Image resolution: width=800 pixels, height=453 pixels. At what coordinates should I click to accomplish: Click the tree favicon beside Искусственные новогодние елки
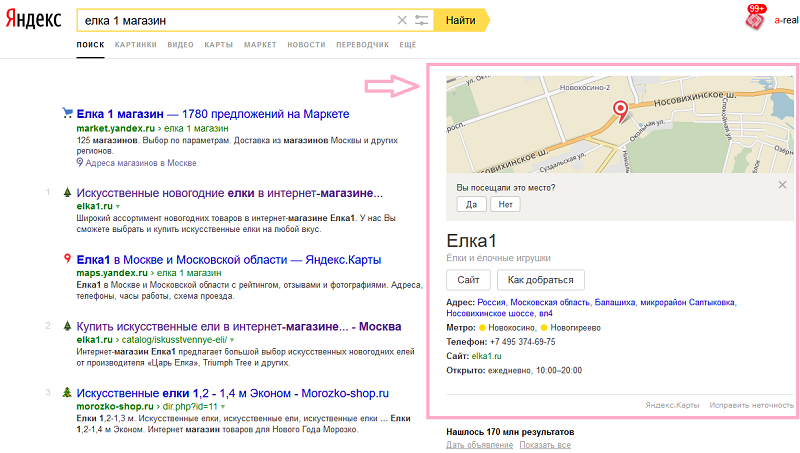(x=67, y=192)
